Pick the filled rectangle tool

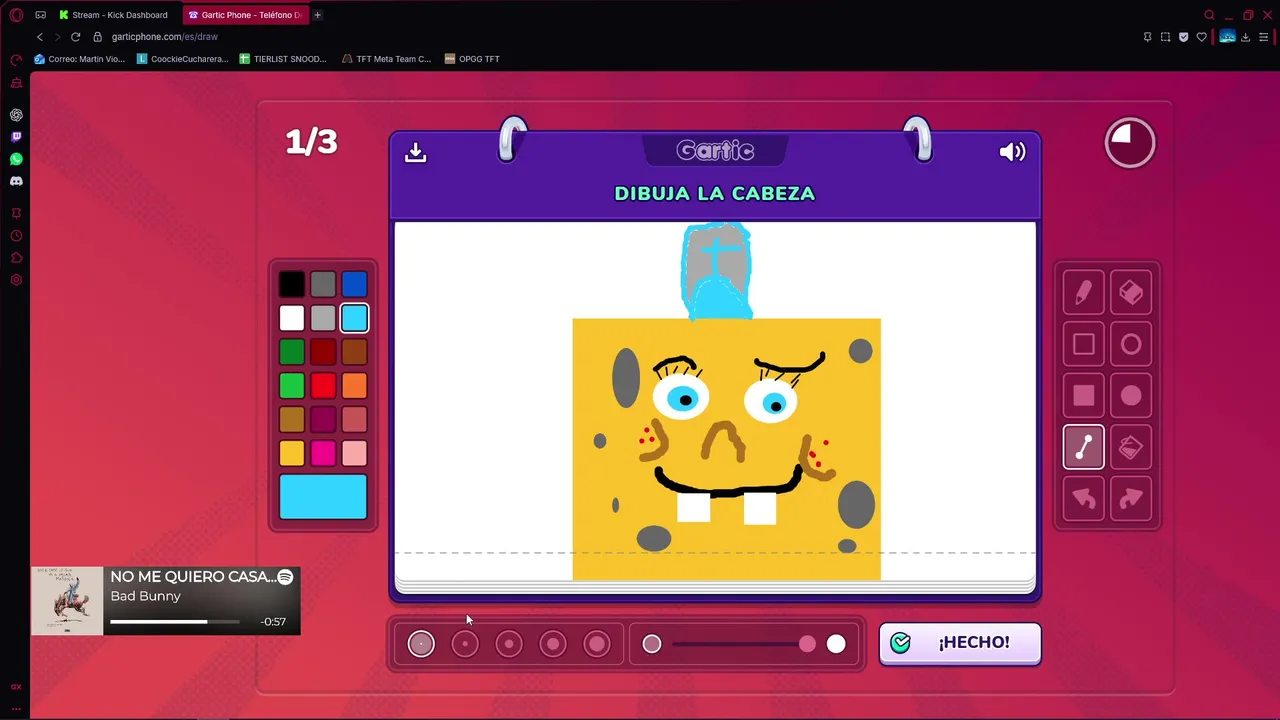coord(1084,396)
